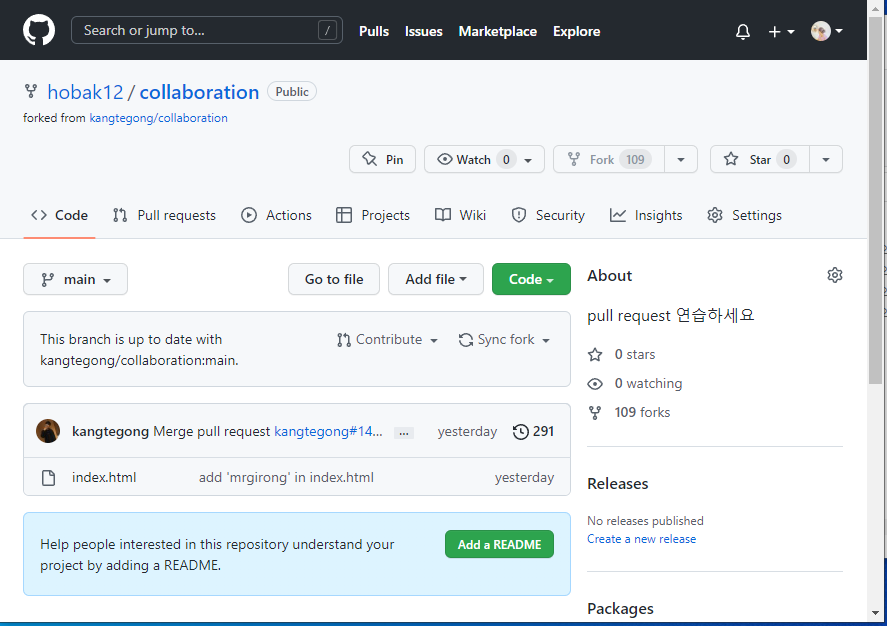Expand the Watch notification options arrow
887x626 pixels.
pos(528,160)
